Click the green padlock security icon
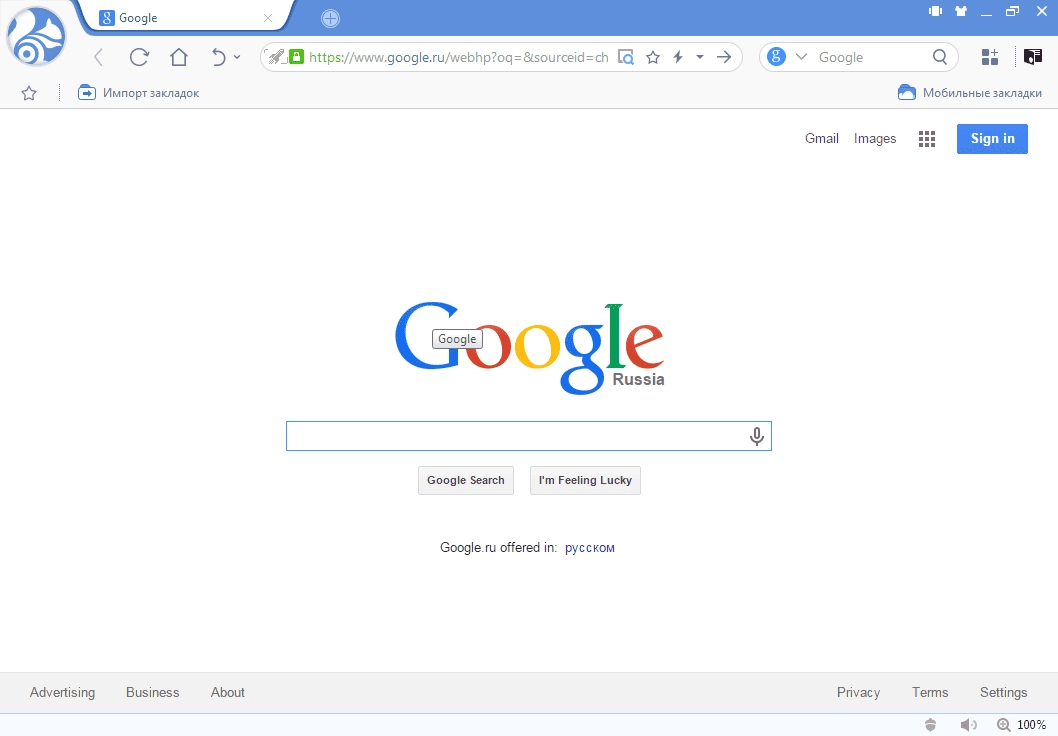This screenshot has height=736, width=1058. point(296,57)
